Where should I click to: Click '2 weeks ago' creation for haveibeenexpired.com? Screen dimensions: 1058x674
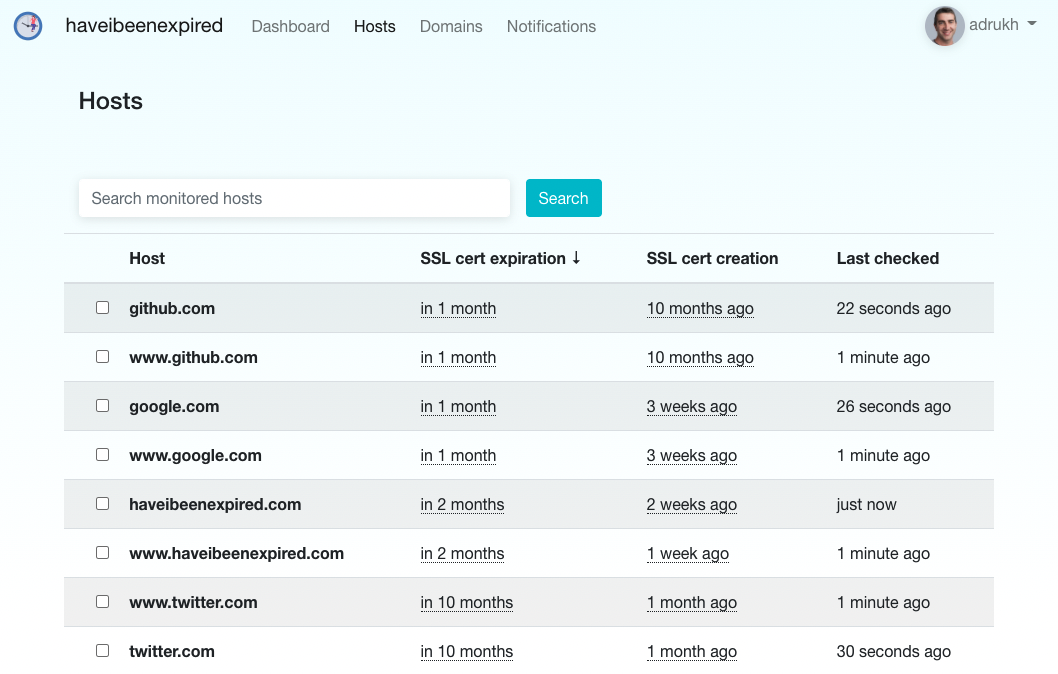point(692,505)
